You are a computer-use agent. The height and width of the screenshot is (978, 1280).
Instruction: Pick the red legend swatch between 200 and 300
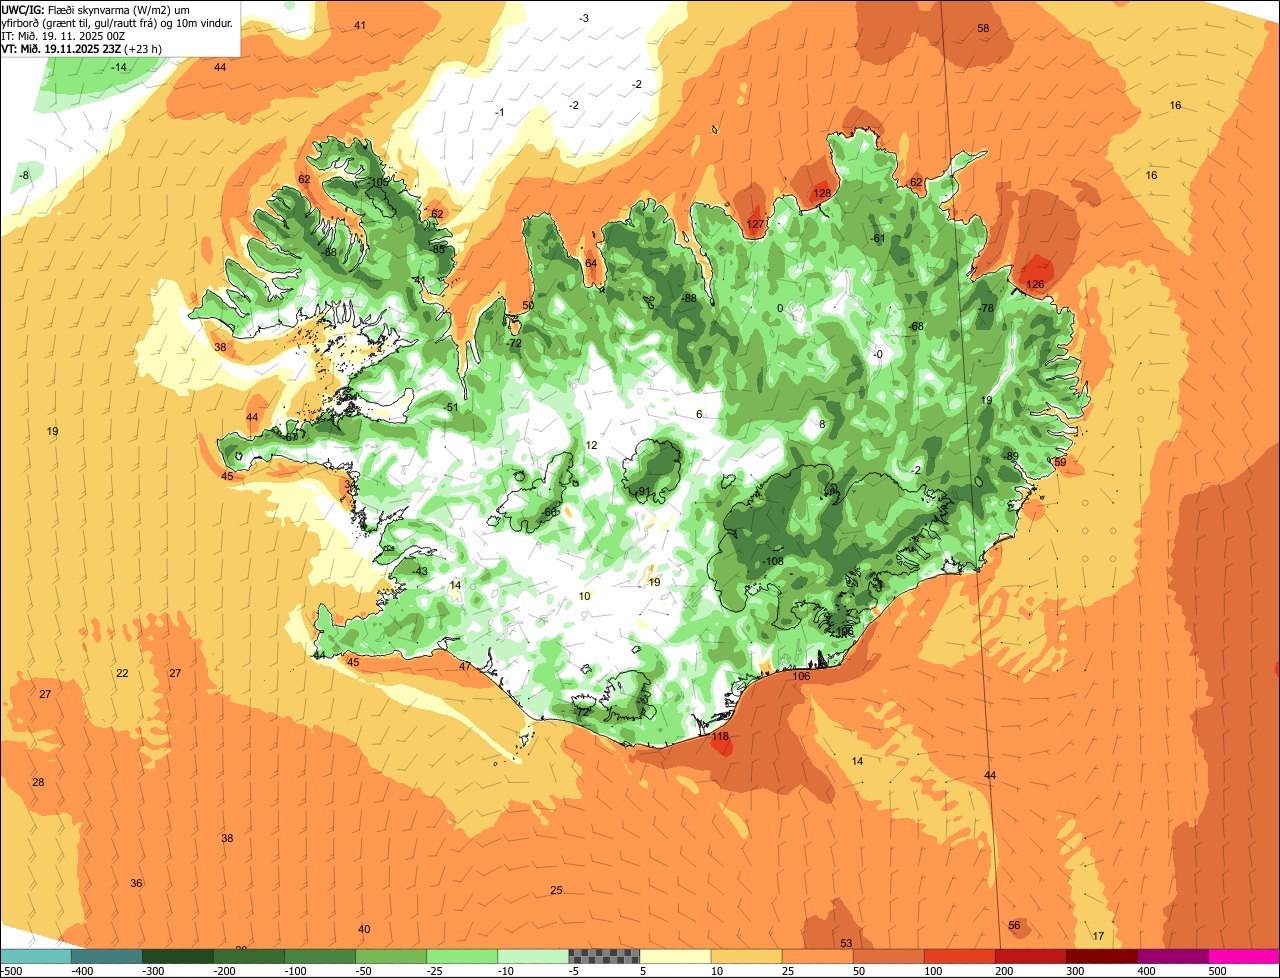point(1030,957)
